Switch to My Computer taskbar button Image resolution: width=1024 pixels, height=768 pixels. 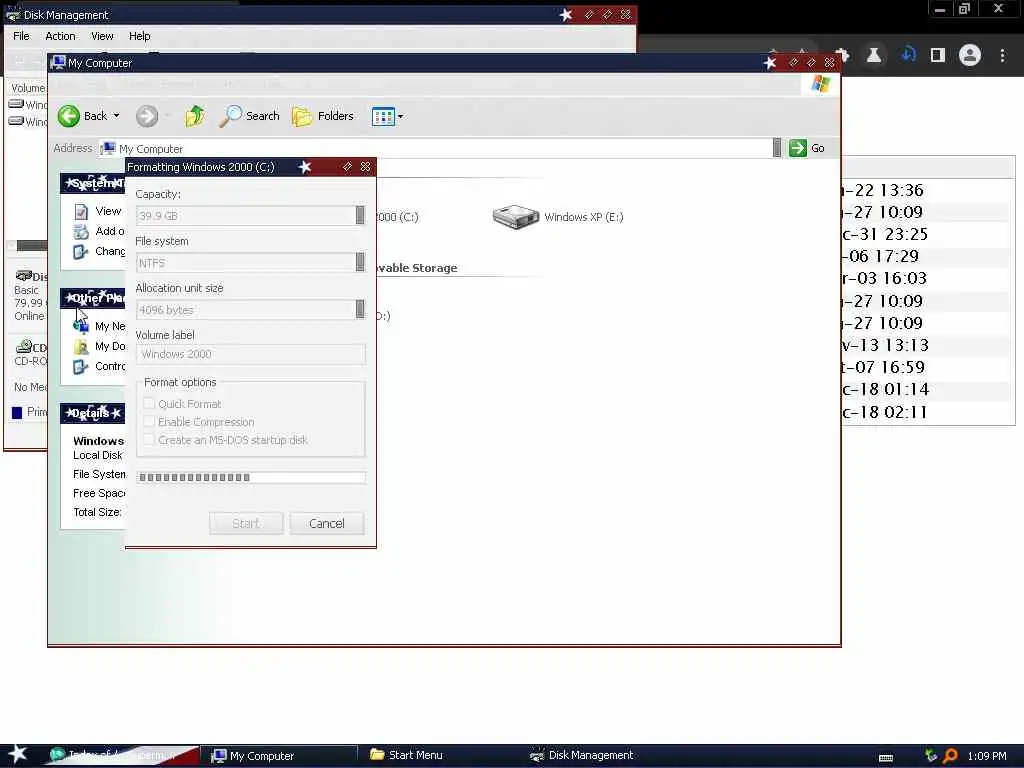tap(278, 756)
